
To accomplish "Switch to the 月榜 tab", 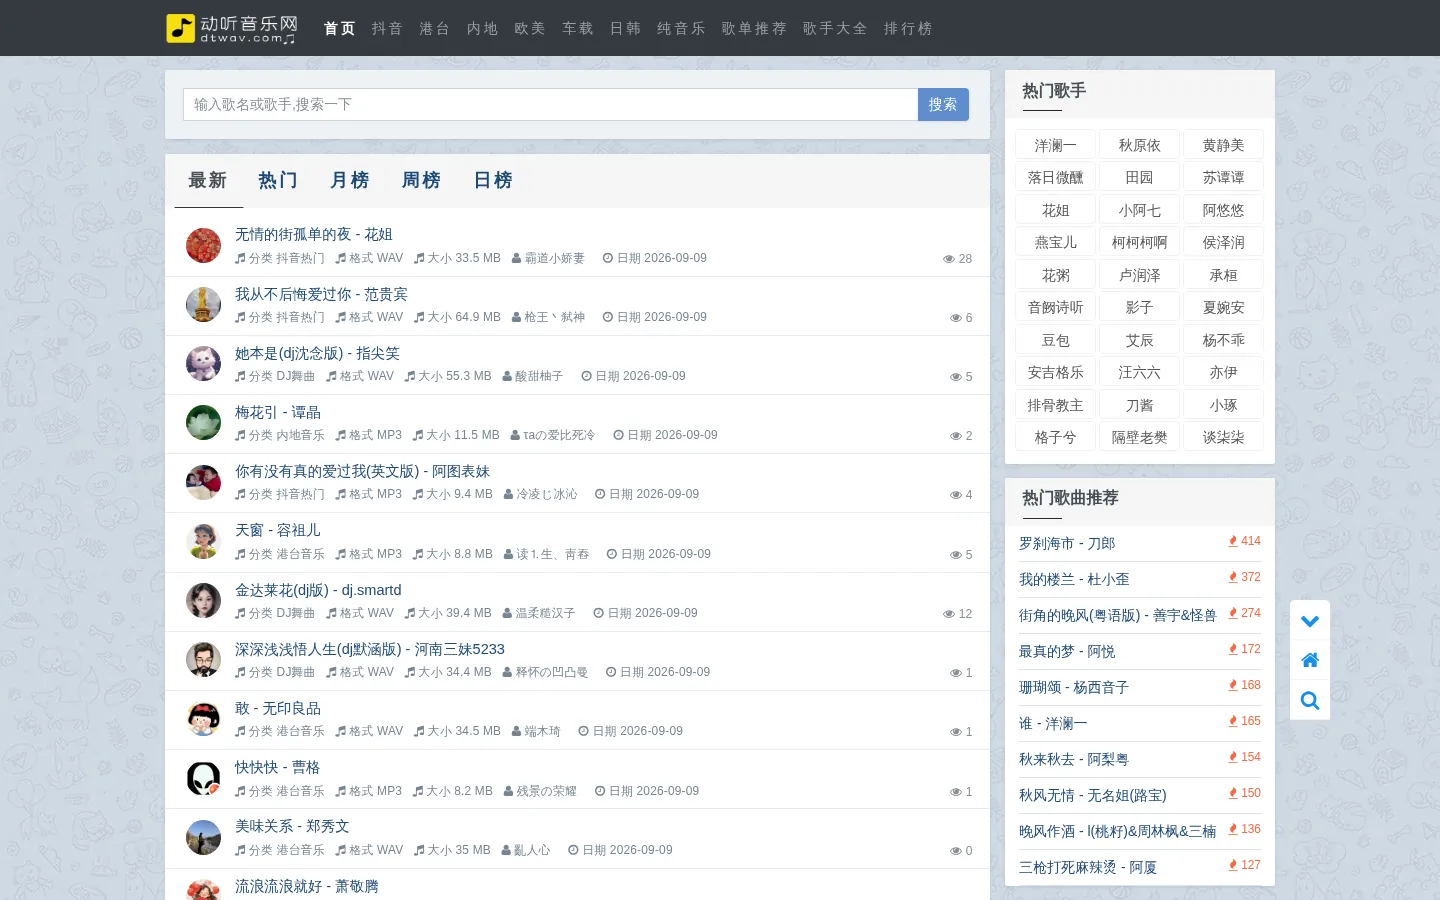I will coord(350,180).
